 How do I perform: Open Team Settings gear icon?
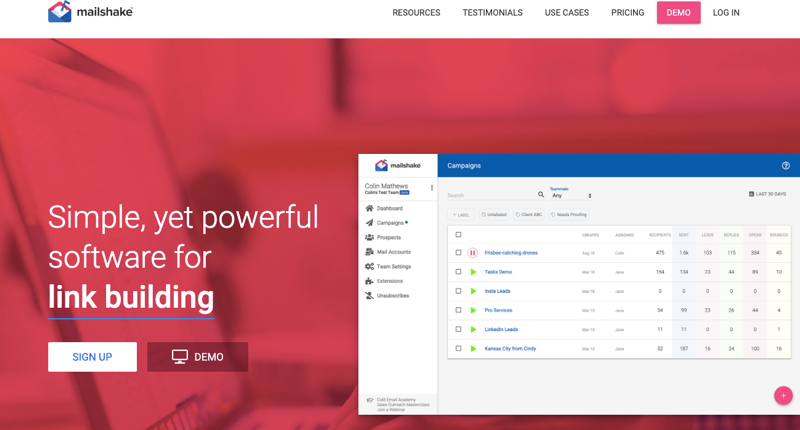pyautogui.click(x=369, y=266)
